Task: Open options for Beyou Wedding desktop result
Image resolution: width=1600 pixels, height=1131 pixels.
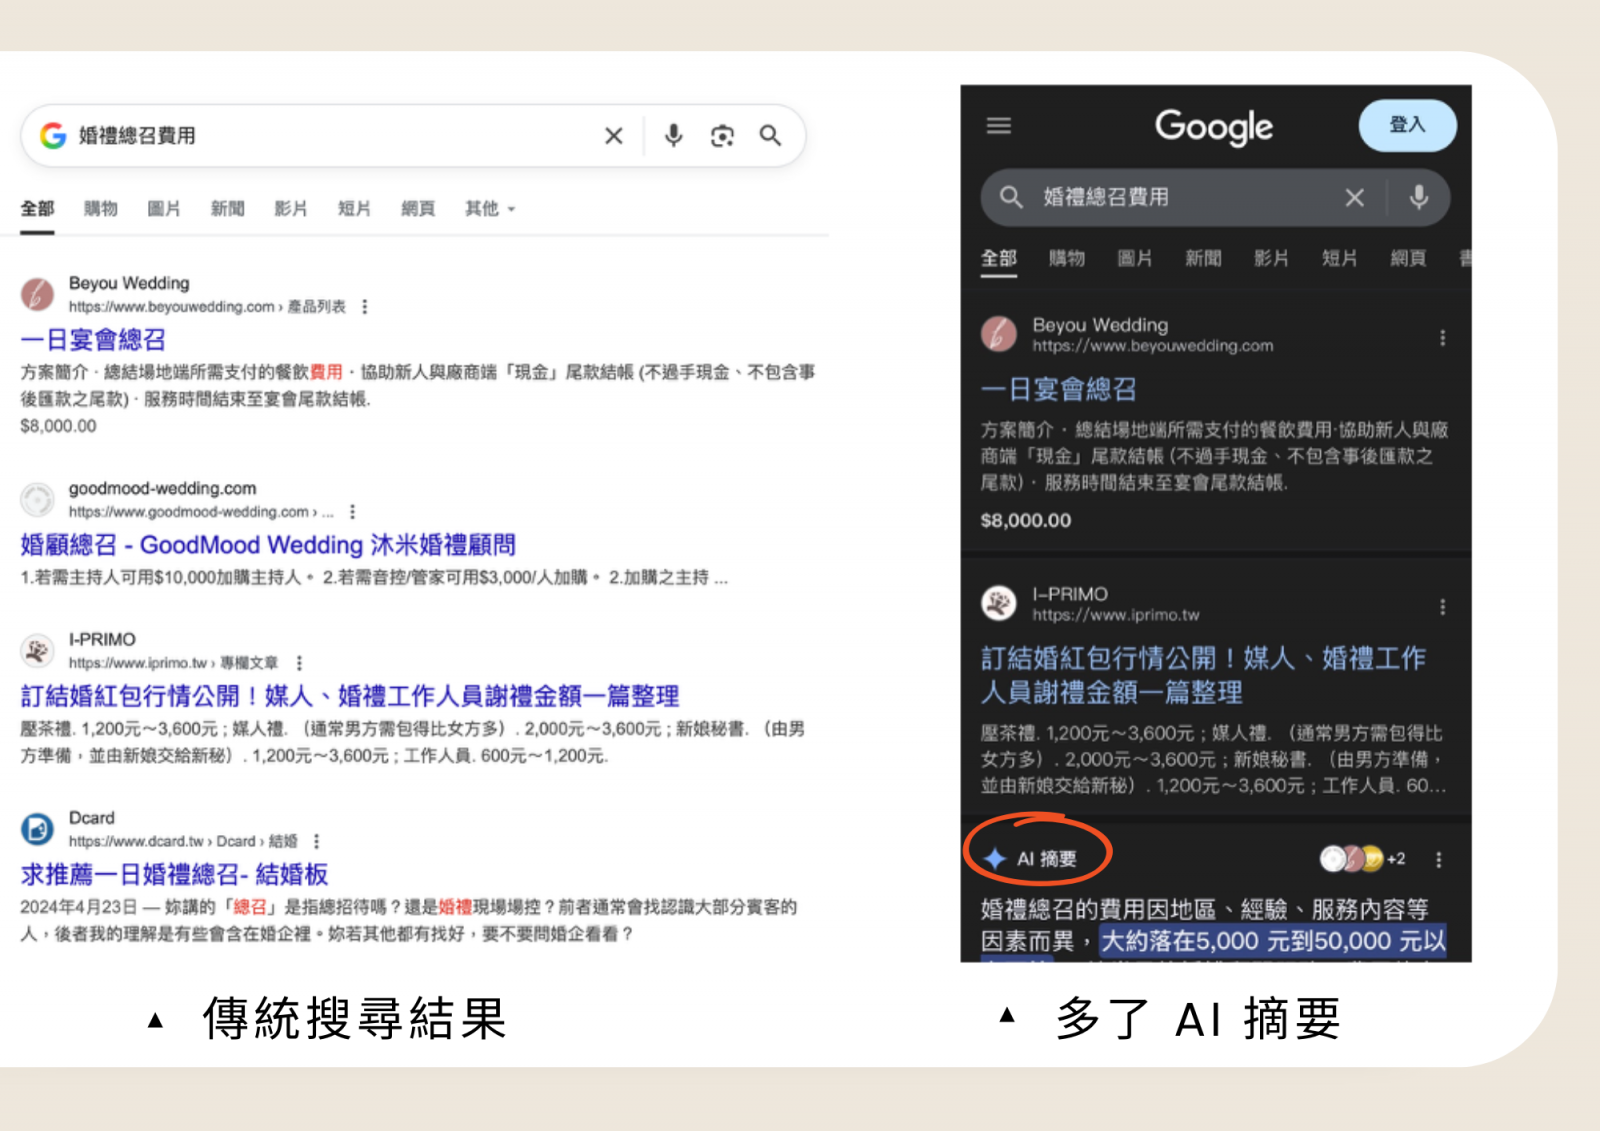Action: tap(365, 307)
